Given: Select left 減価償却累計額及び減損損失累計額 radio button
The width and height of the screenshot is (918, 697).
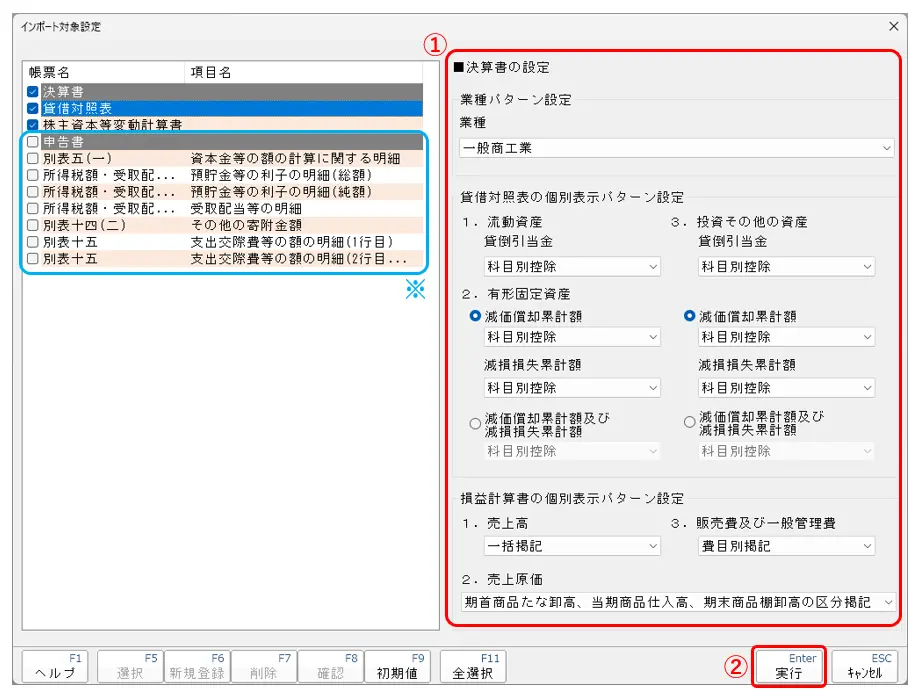Looking at the screenshot, I should [476, 423].
